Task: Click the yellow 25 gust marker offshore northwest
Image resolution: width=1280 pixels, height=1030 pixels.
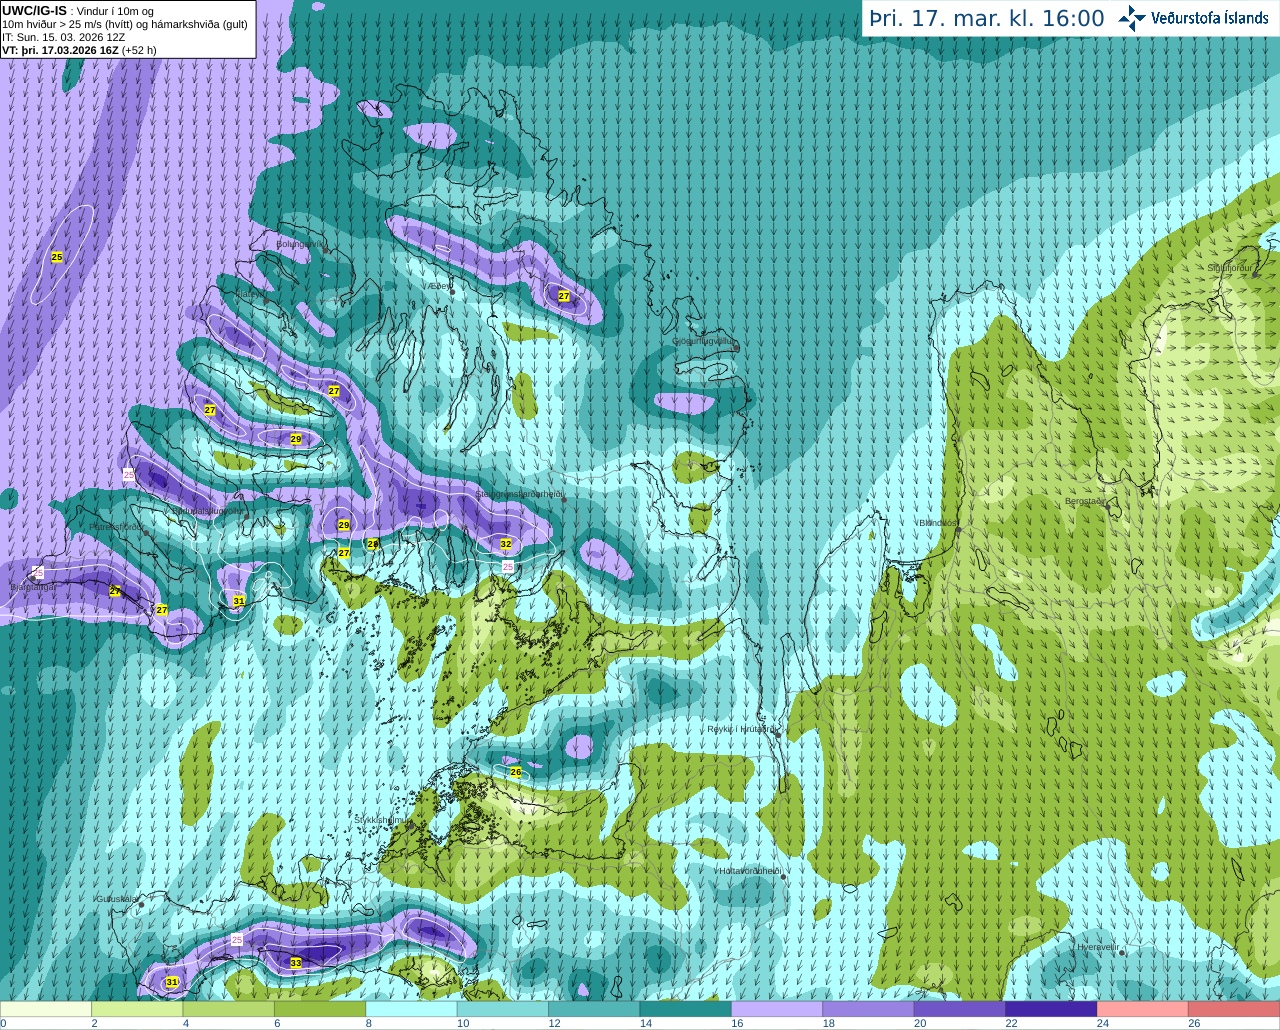Action: pos(57,257)
